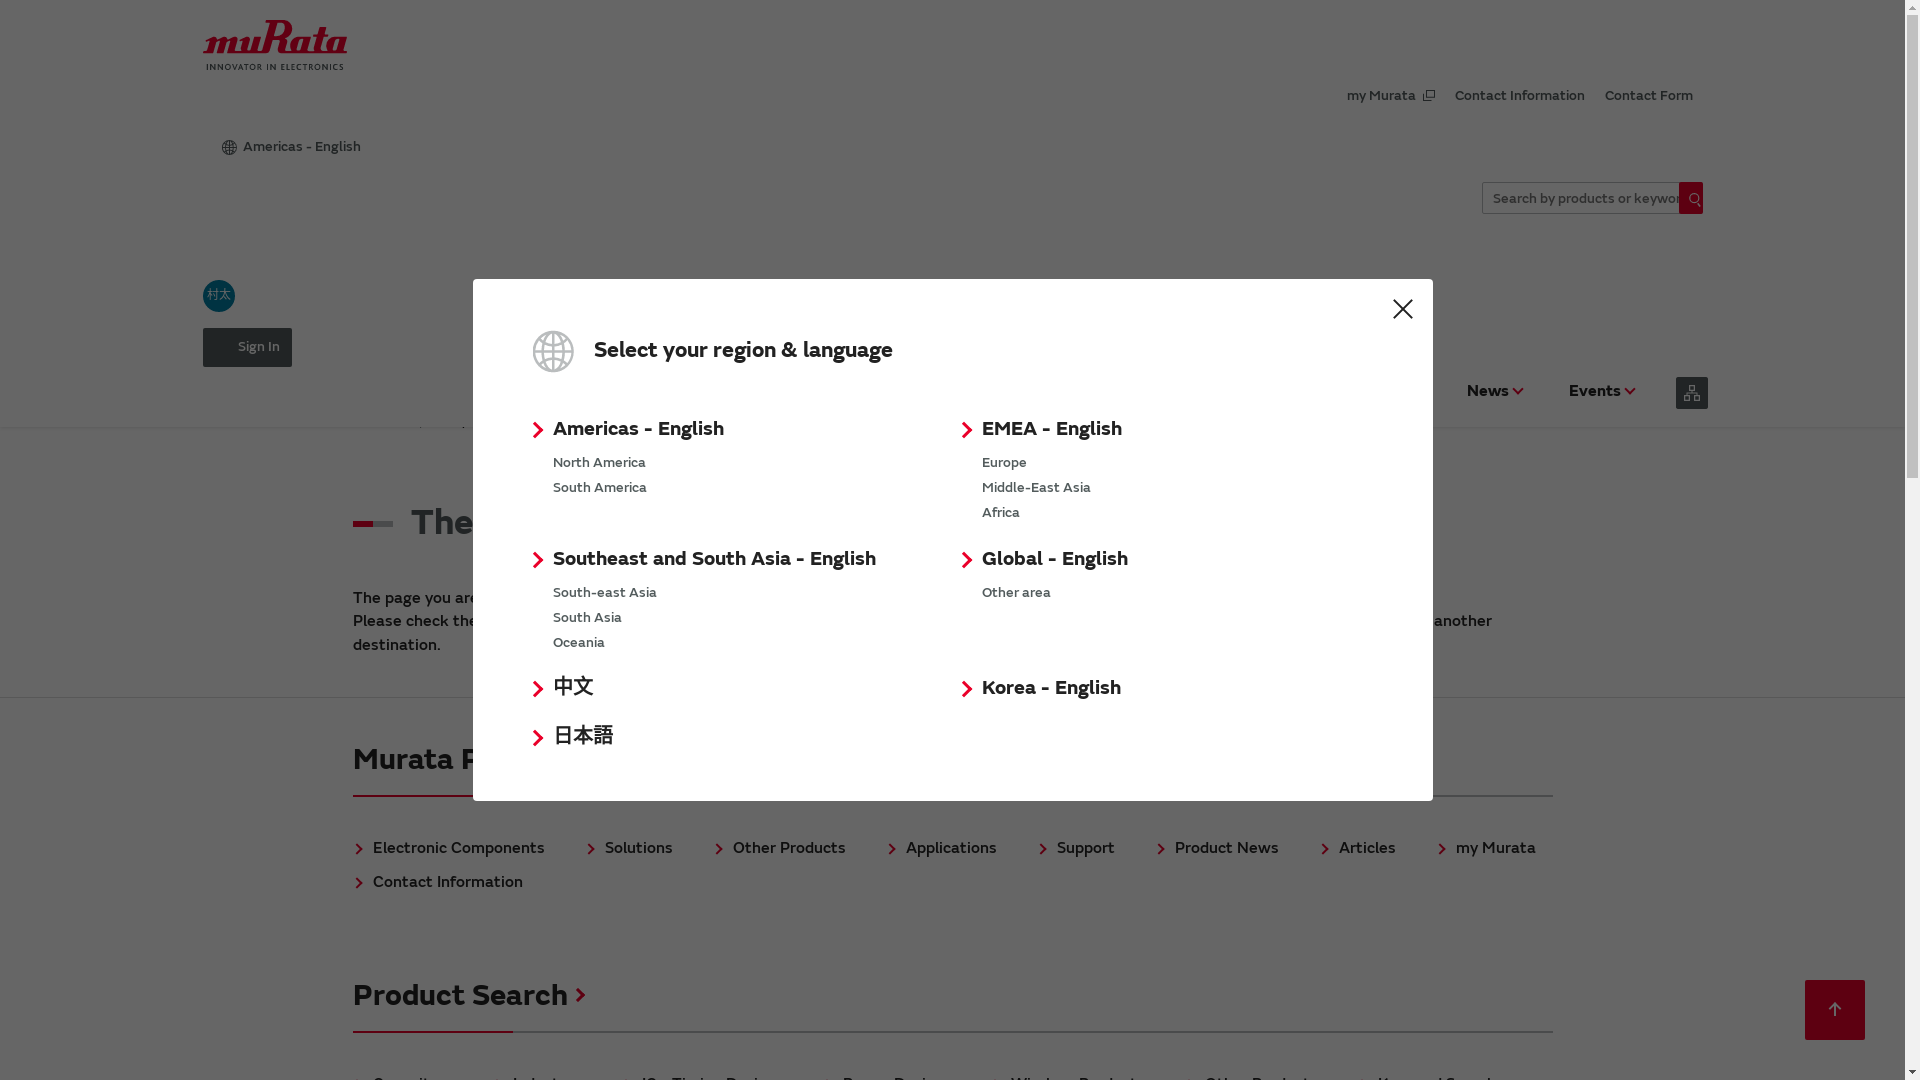Open the Contact Form link

click(1648, 96)
